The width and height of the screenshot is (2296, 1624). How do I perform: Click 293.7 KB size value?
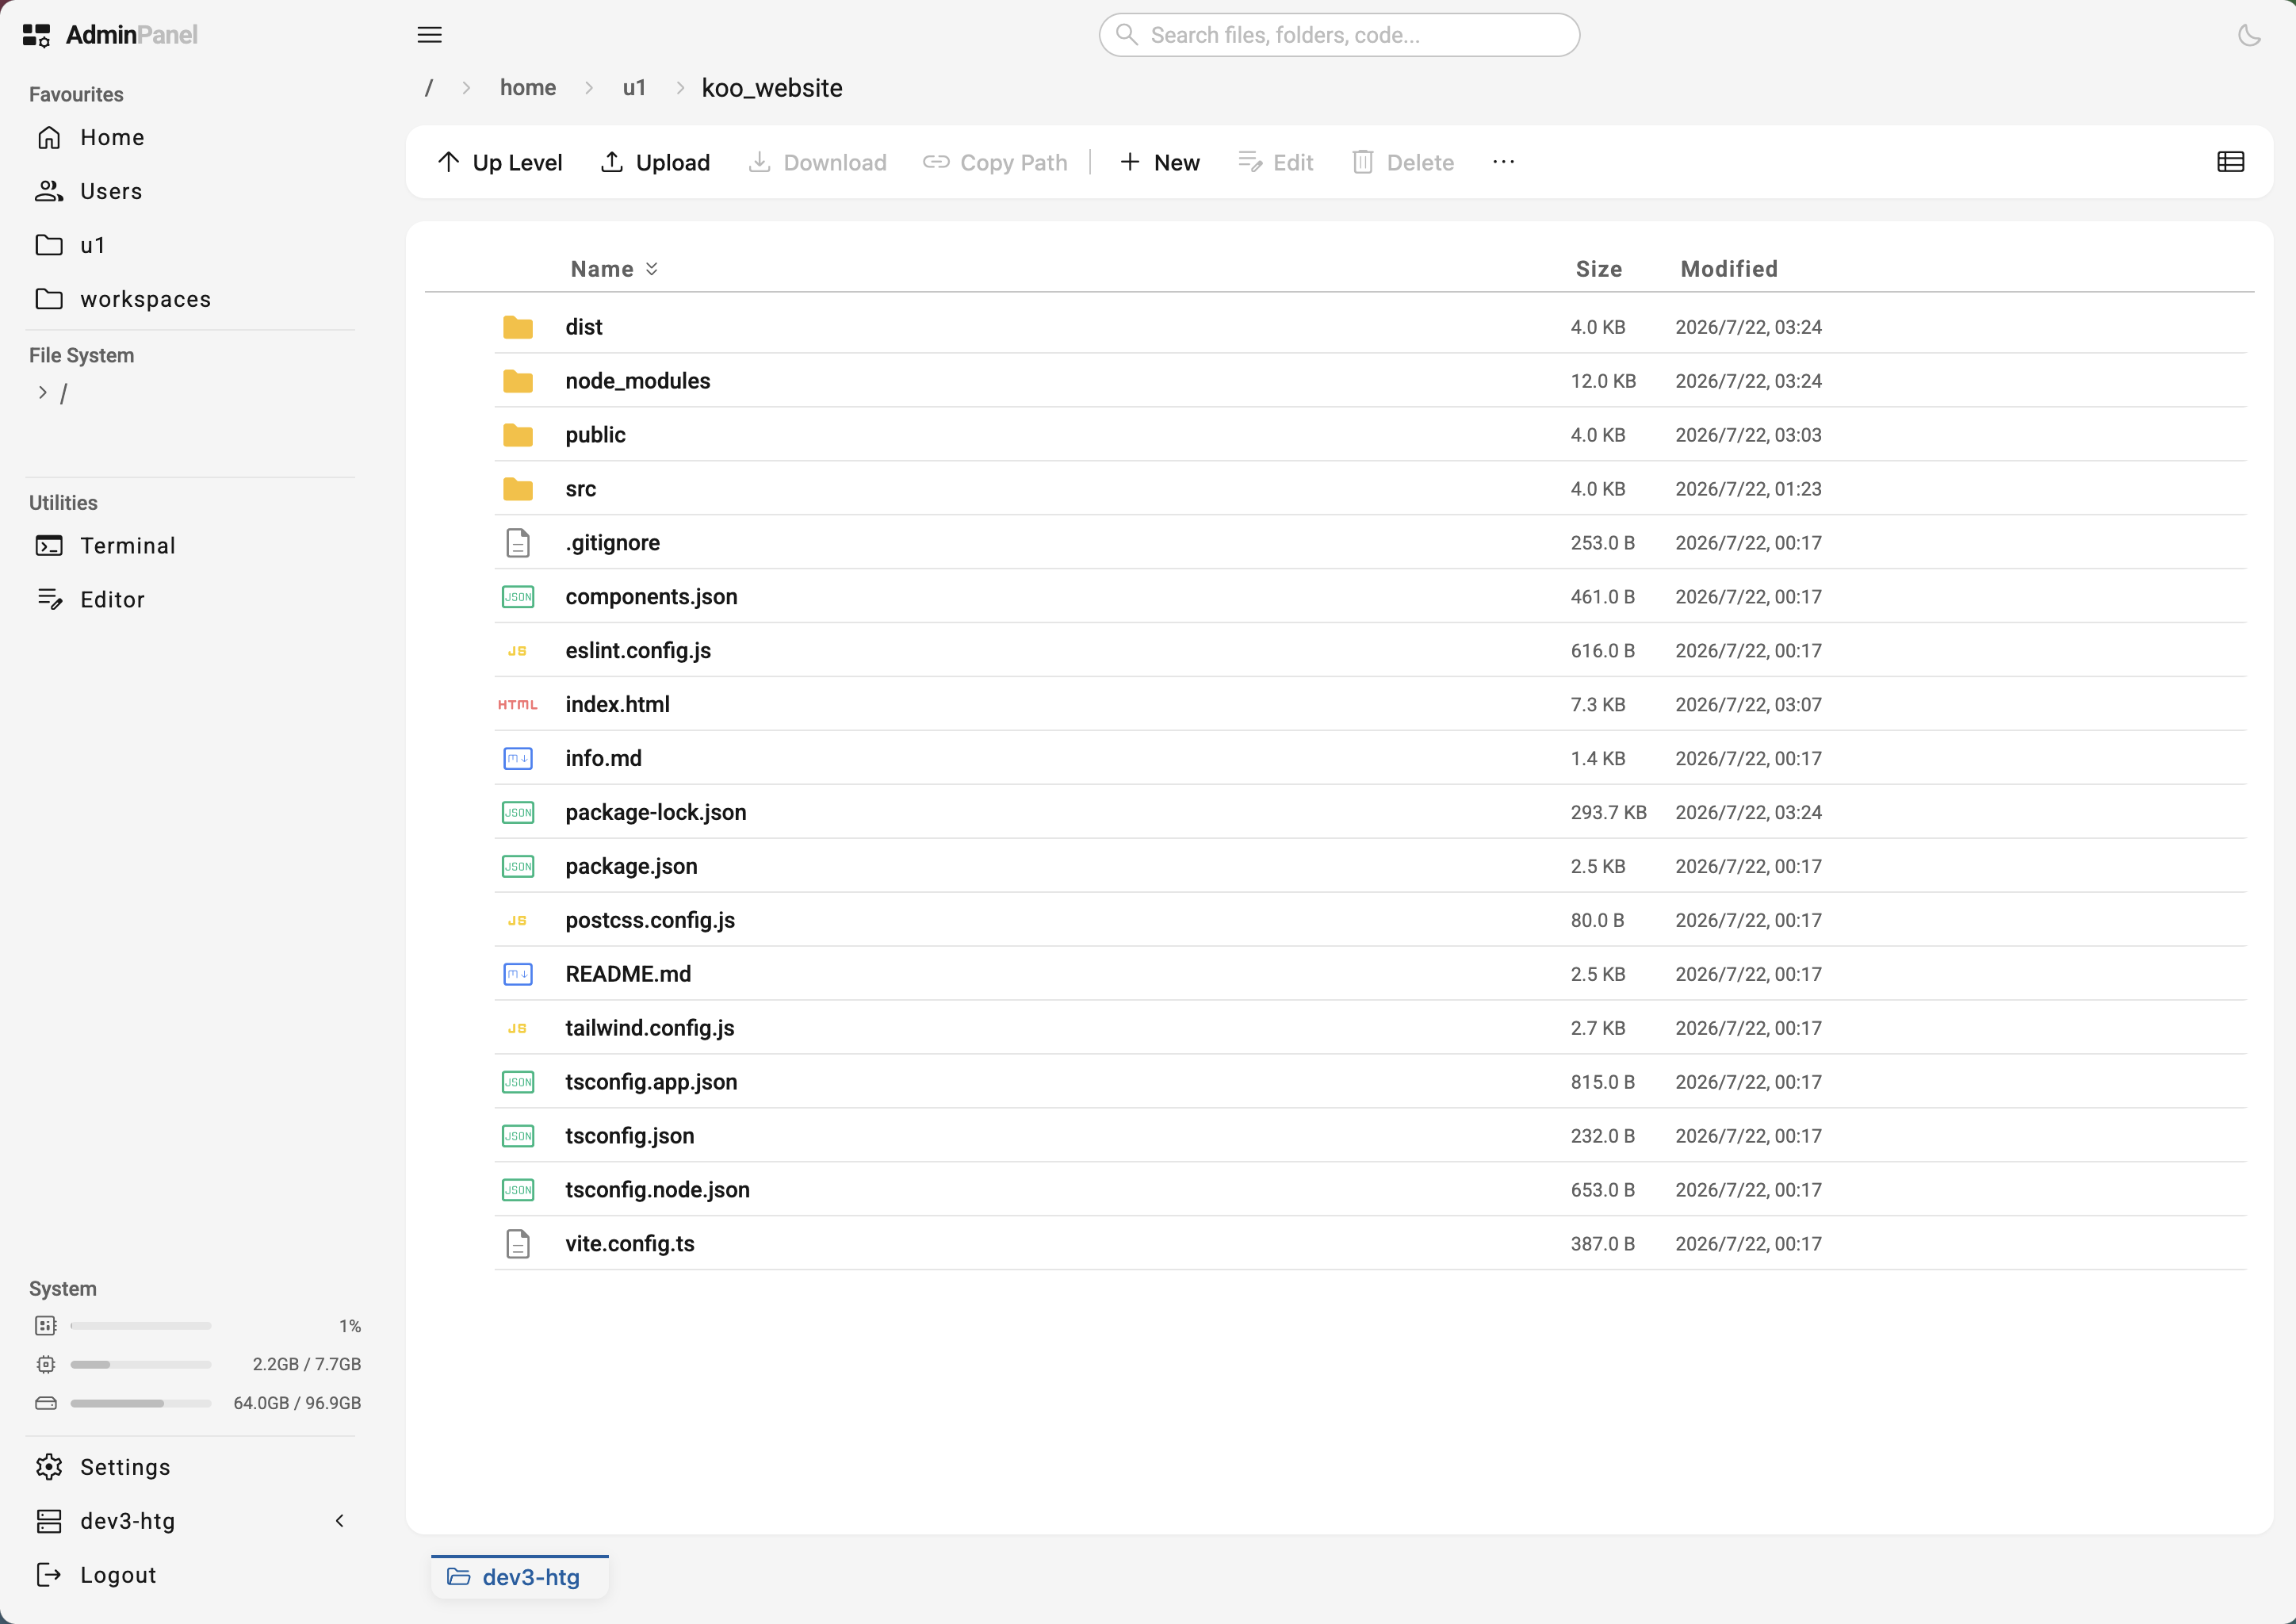1608,813
